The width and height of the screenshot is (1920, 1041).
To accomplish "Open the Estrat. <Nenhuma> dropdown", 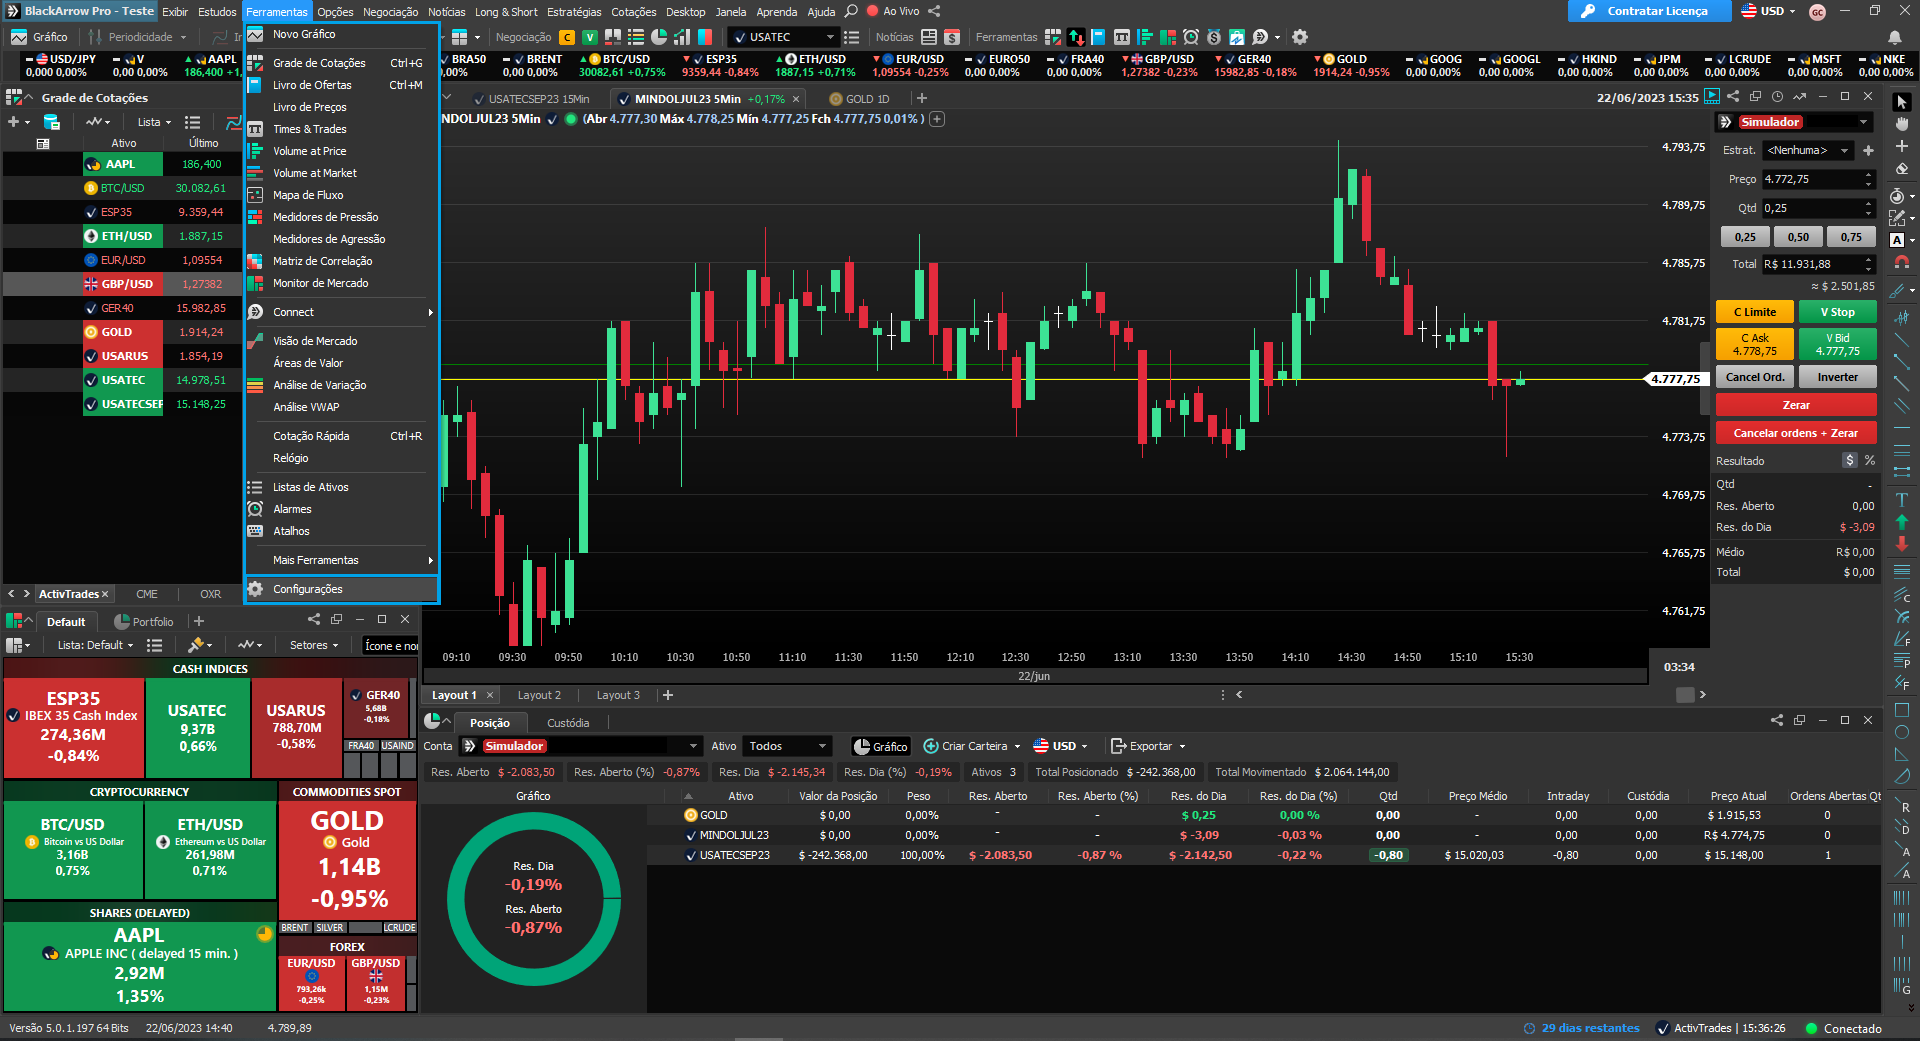I will [x=1808, y=150].
